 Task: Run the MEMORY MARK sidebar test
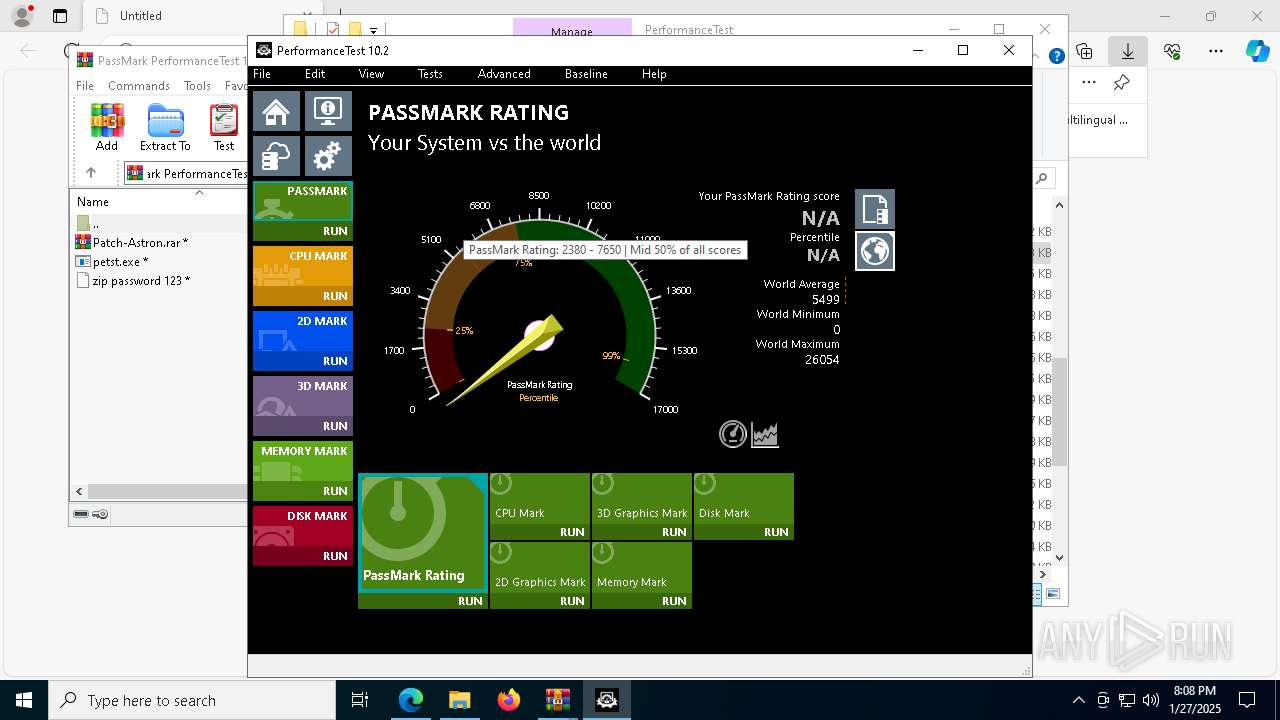coord(335,491)
